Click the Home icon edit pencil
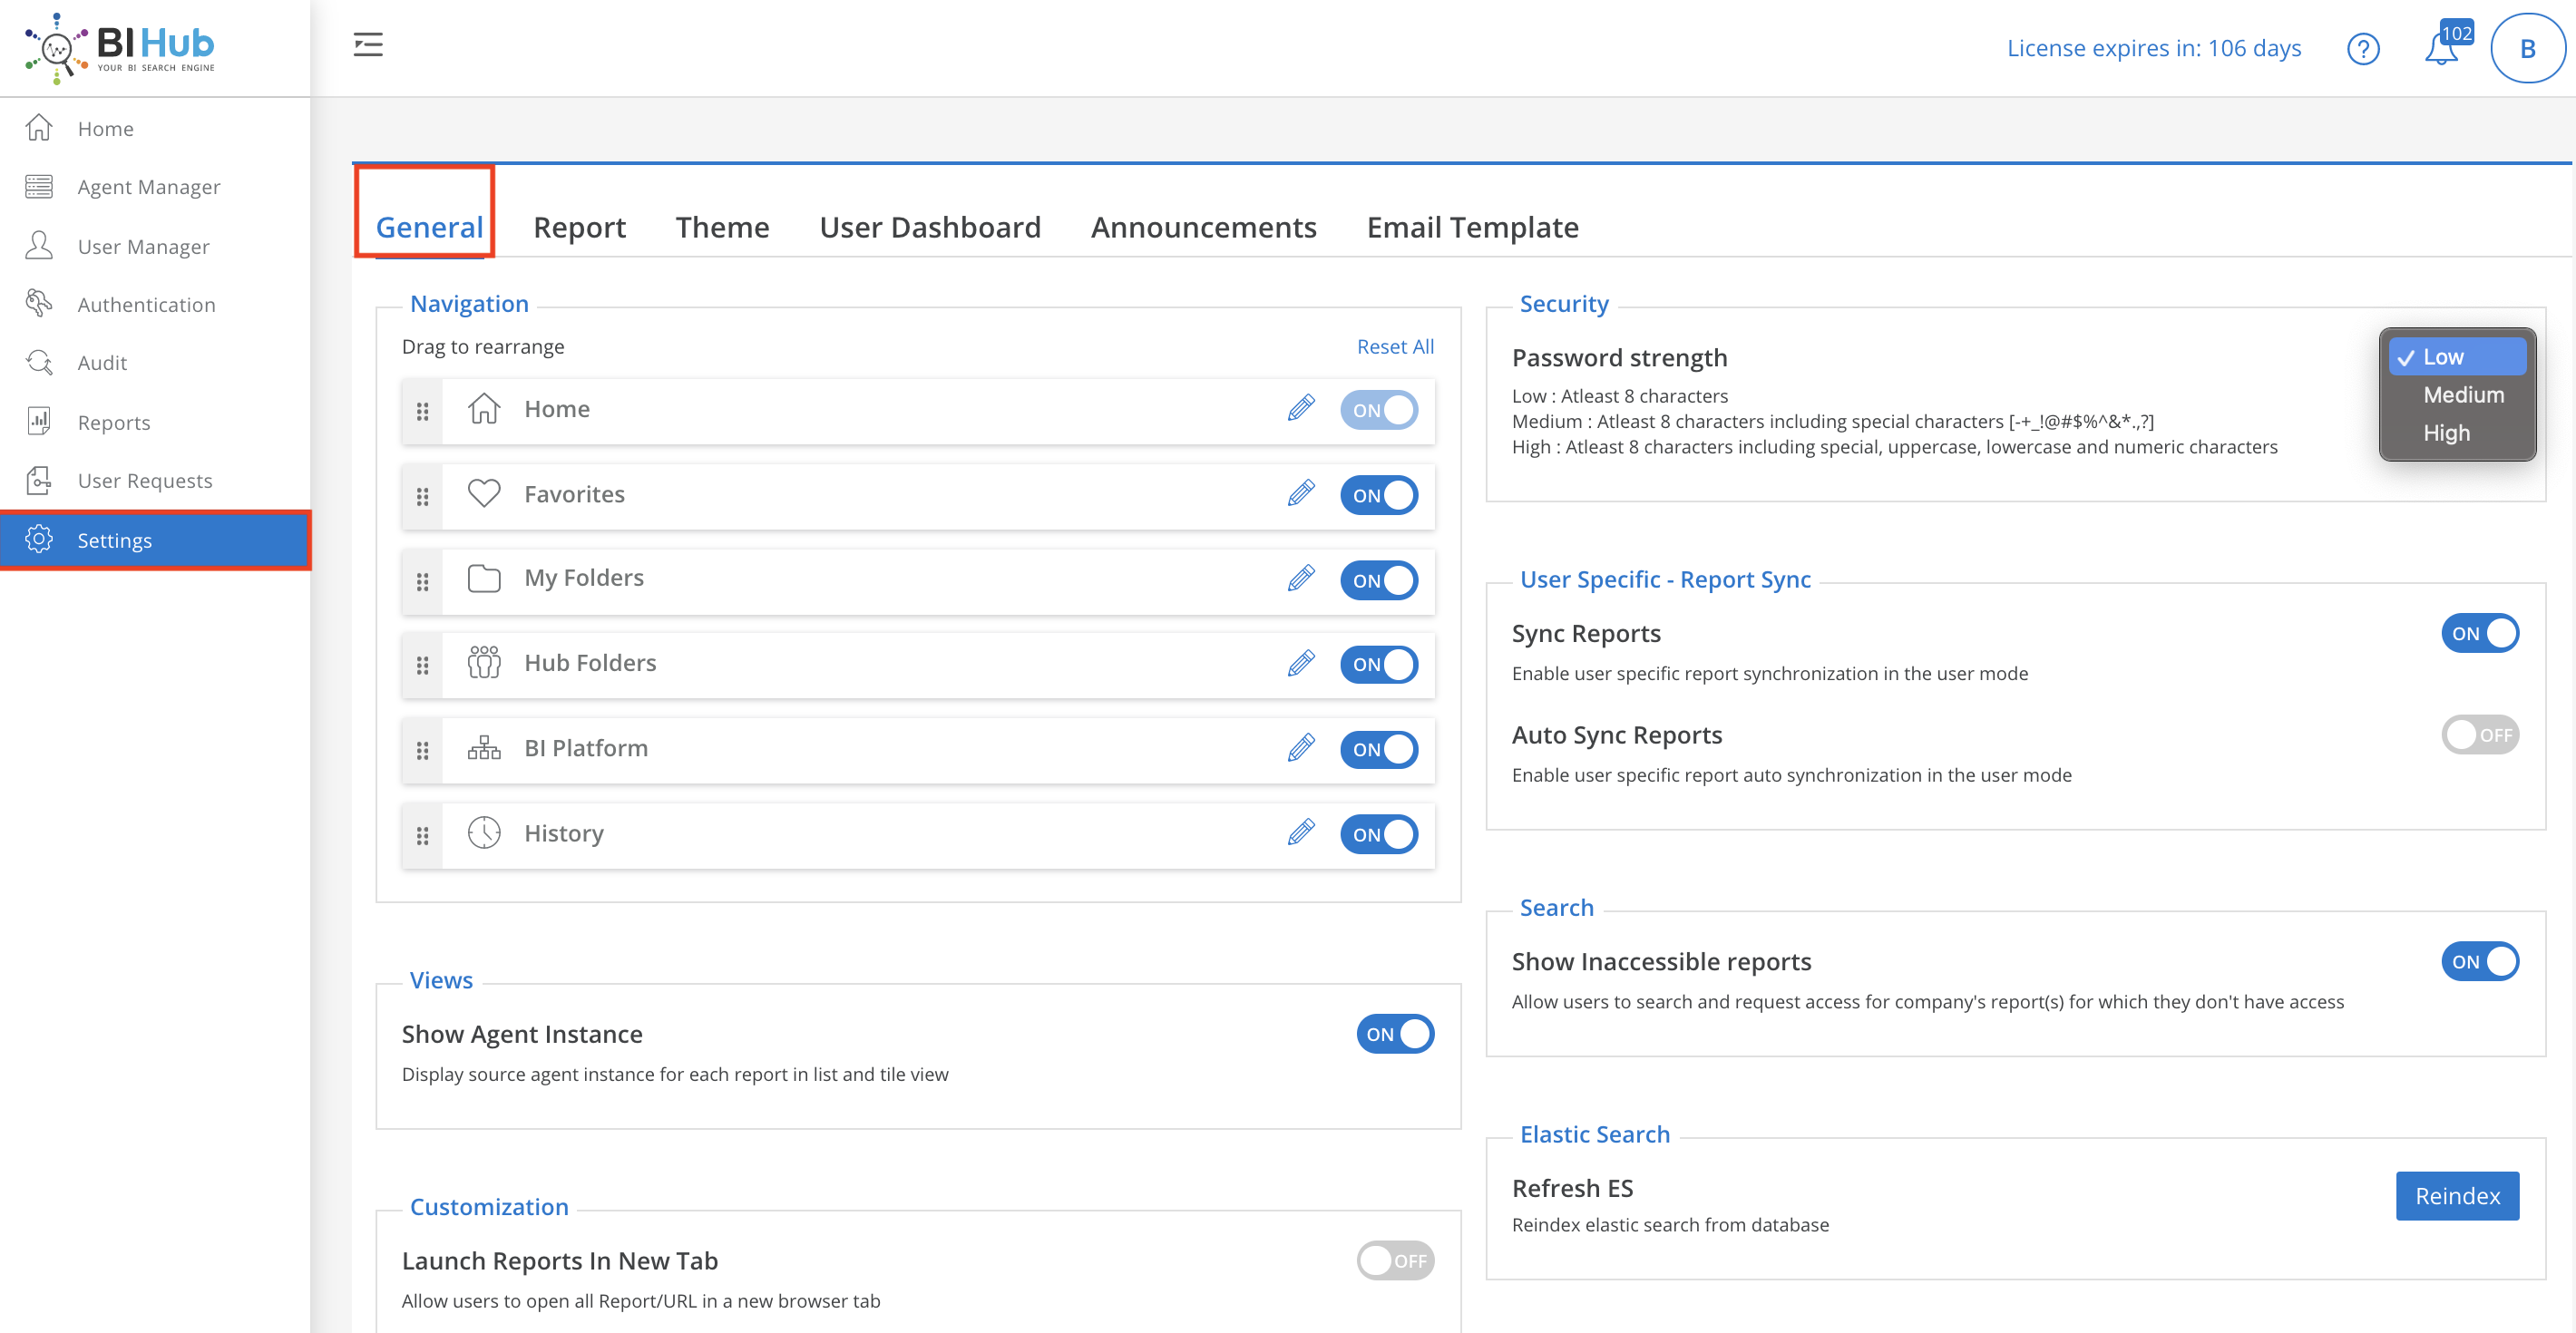 click(1301, 406)
